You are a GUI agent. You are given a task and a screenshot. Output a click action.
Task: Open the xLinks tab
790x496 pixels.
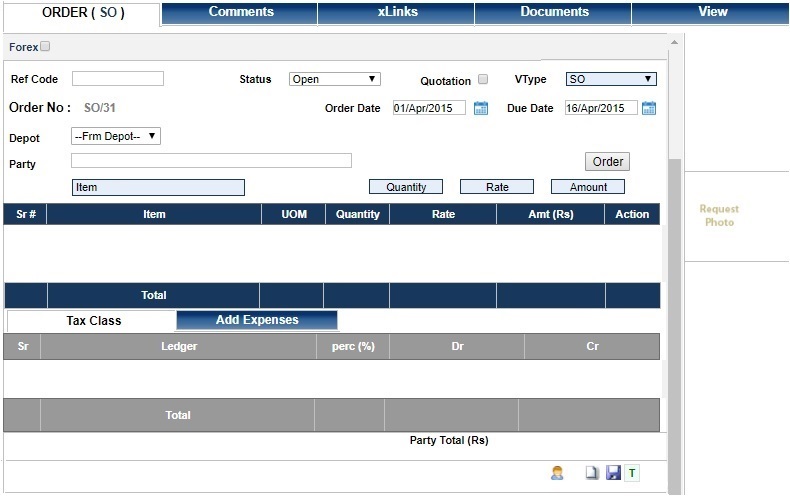point(397,13)
